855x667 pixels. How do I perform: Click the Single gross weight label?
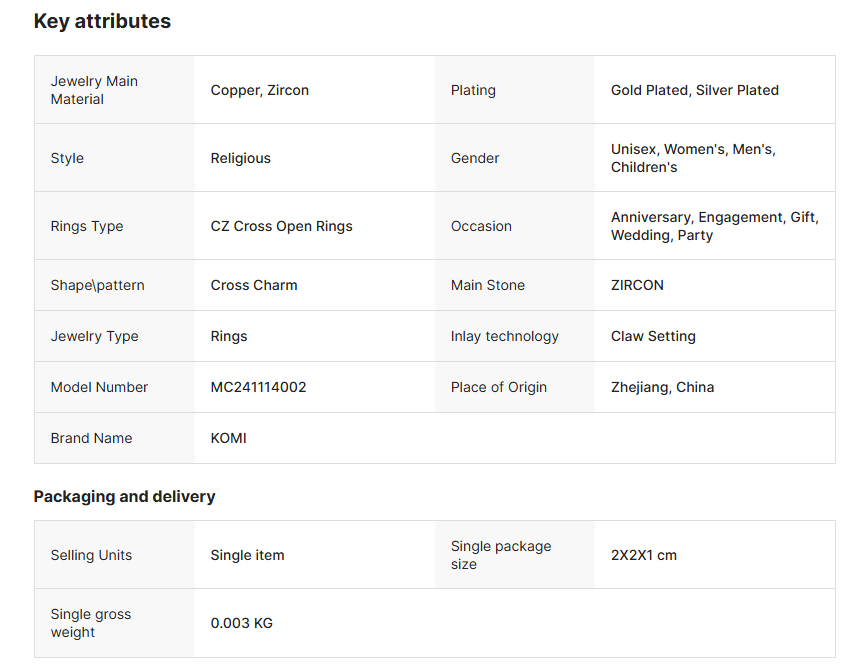coord(90,623)
